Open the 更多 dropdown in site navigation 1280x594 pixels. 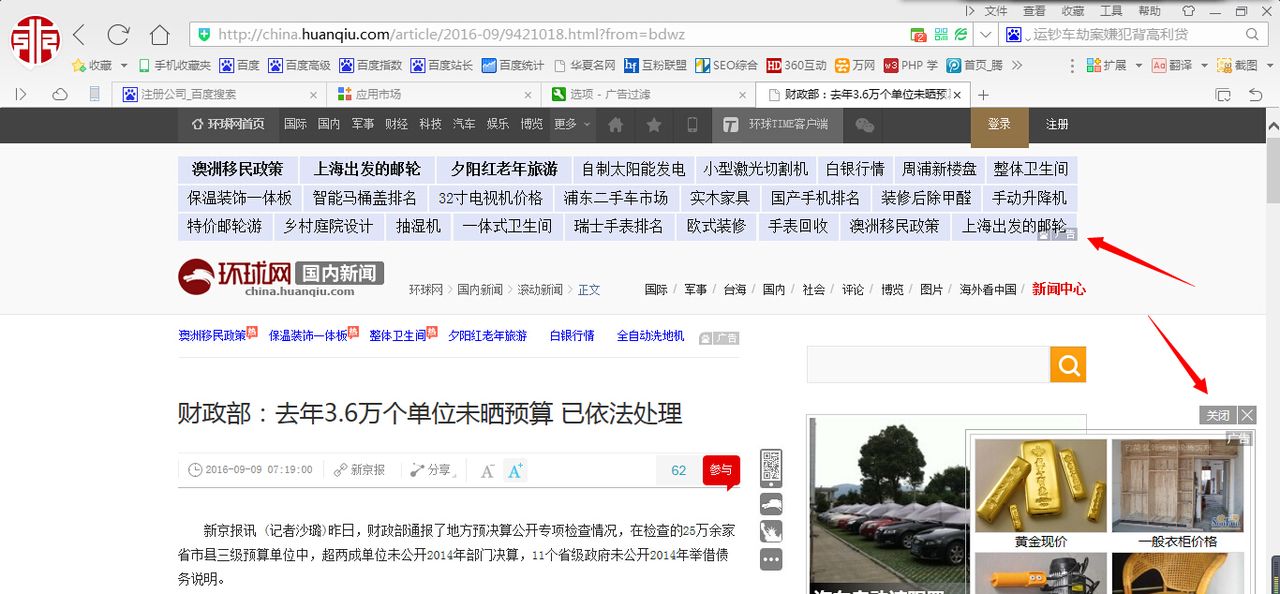[566, 126]
